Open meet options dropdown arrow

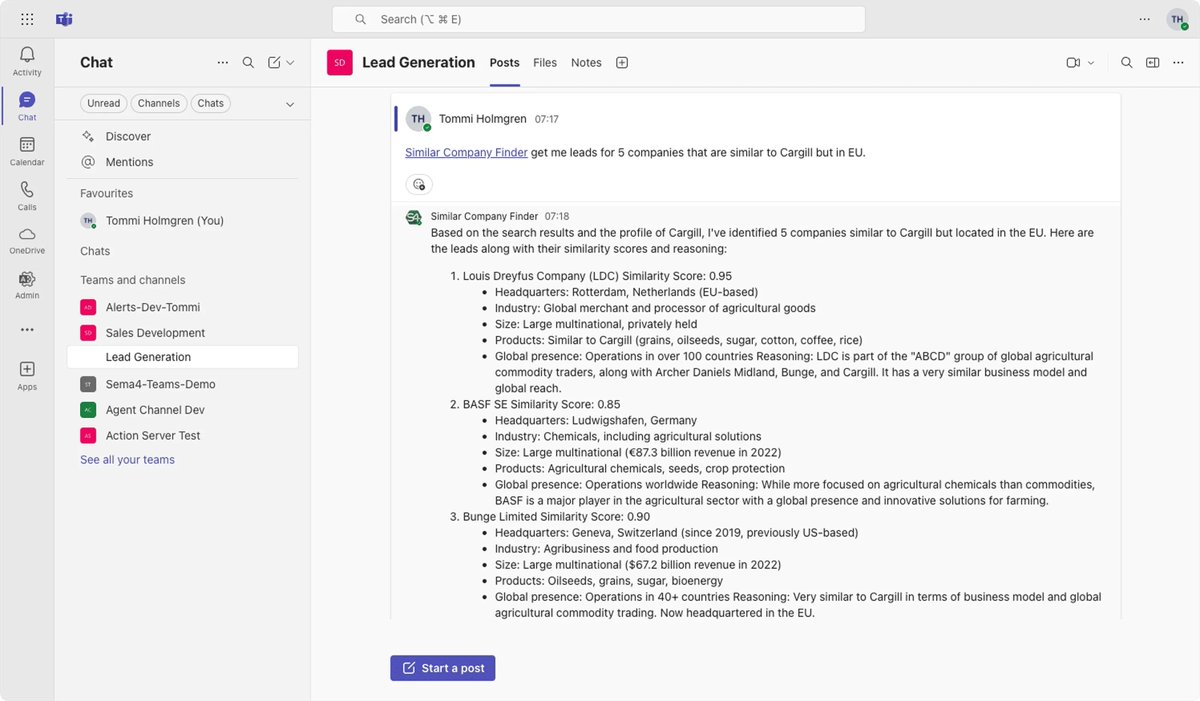[x=1091, y=62]
